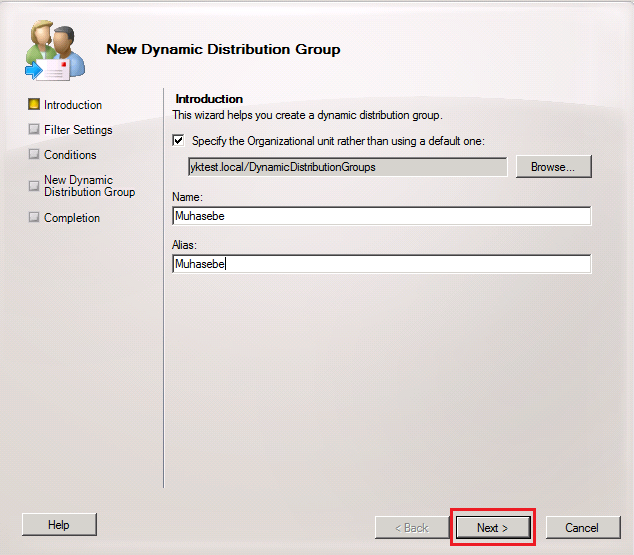The width and height of the screenshot is (634, 555).
Task: Click the square icon beside Completion
Action: click(x=34, y=218)
